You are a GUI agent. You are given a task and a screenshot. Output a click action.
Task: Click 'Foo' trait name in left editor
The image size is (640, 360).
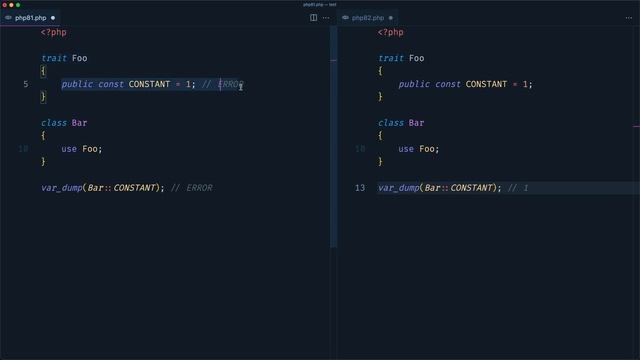80,58
